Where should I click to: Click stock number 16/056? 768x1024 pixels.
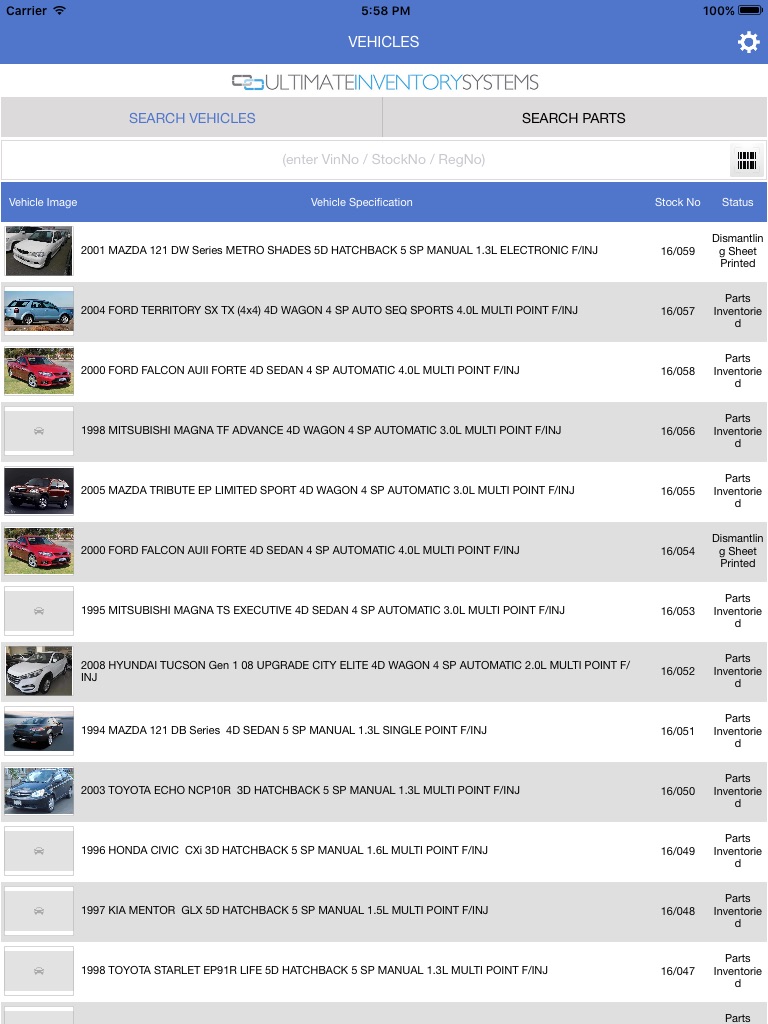[x=678, y=432]
